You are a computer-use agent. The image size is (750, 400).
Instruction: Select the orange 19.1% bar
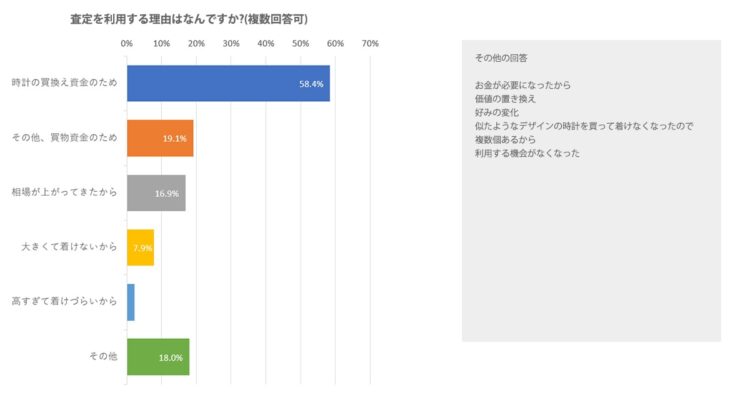click(160, 137)
